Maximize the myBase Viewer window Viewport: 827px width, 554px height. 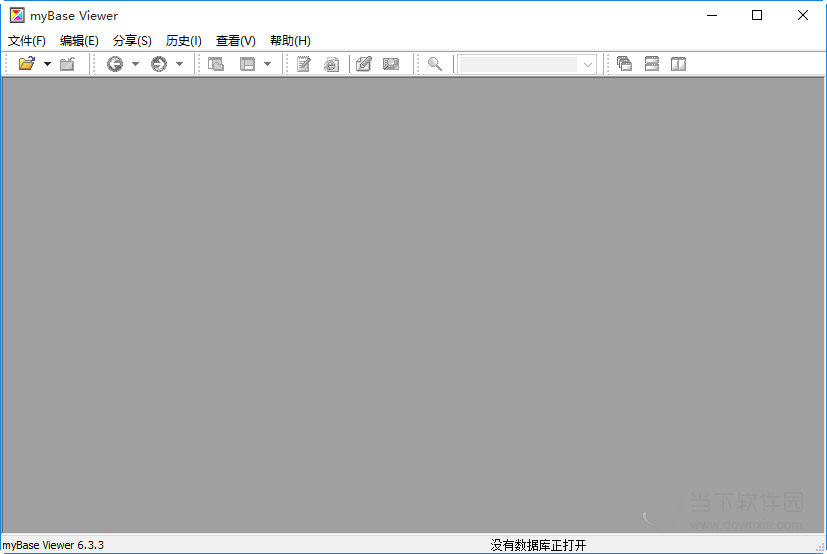coord(757,15)
